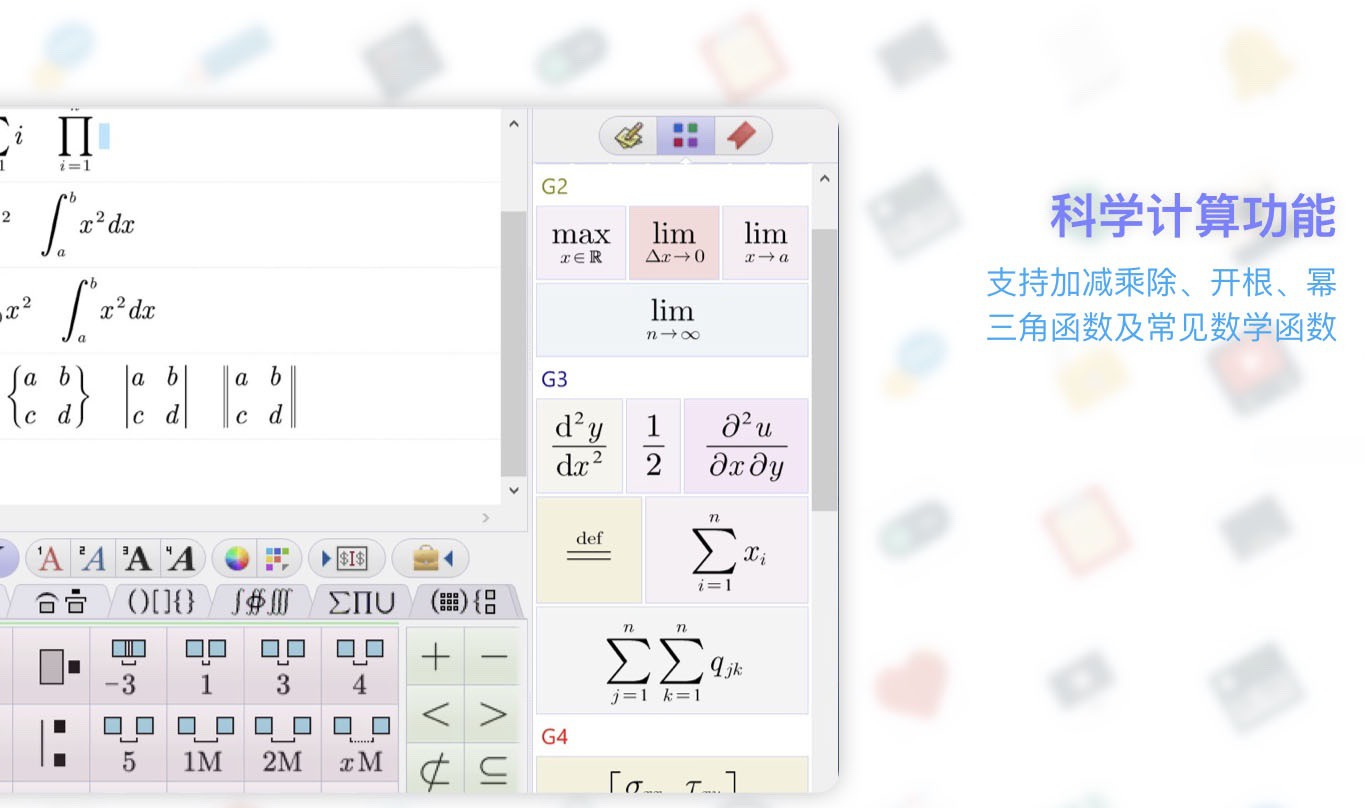Toggle the $I$ inline math mode button
The image size is (1365, 808).
pos(345,559)
